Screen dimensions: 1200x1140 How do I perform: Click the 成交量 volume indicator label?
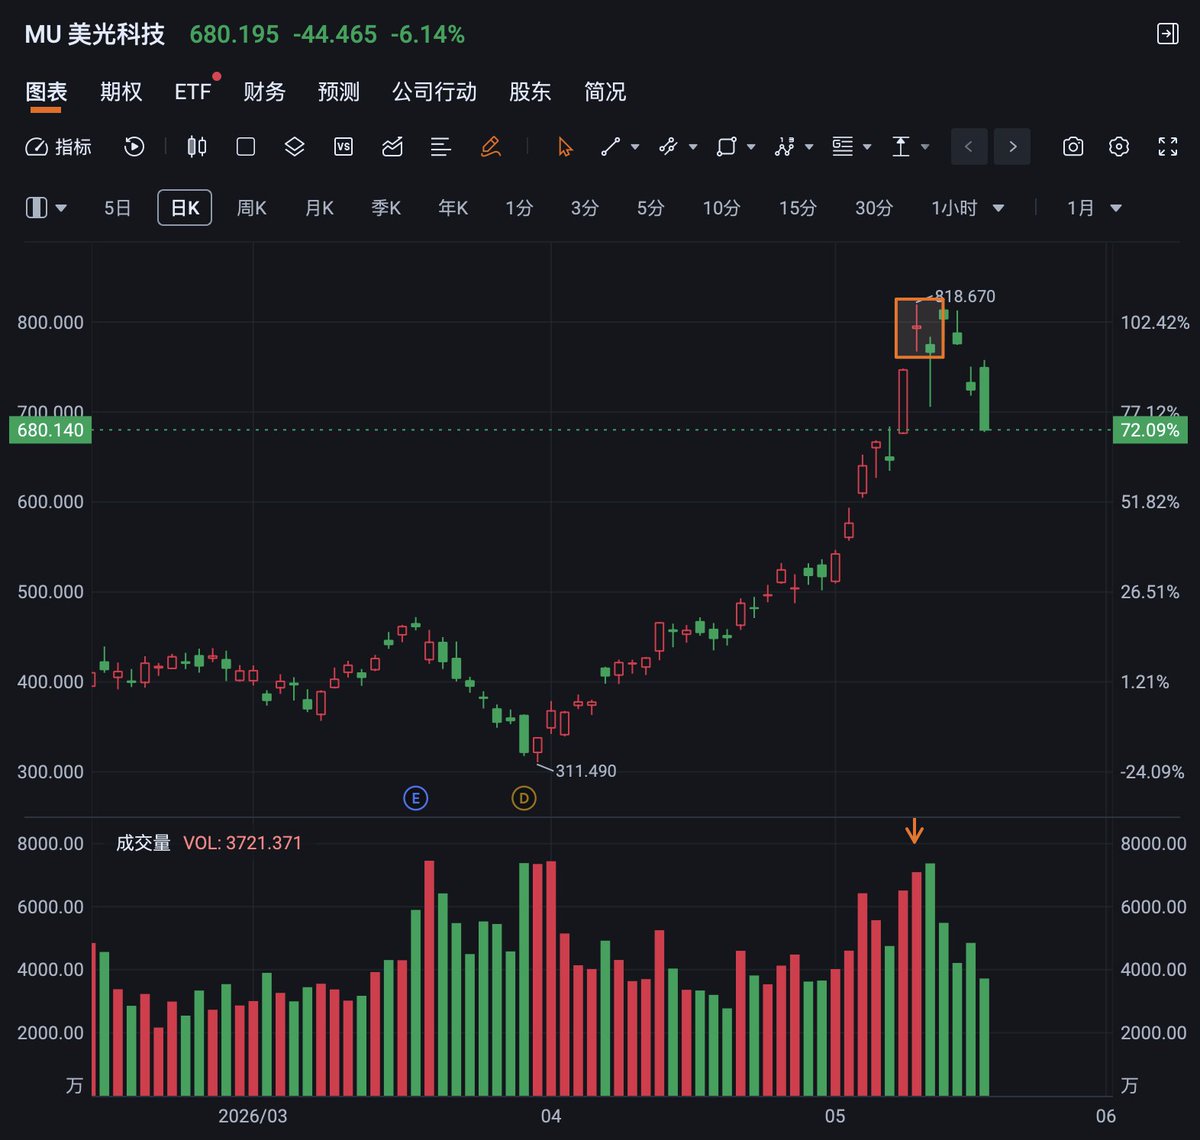coord(143,843)
